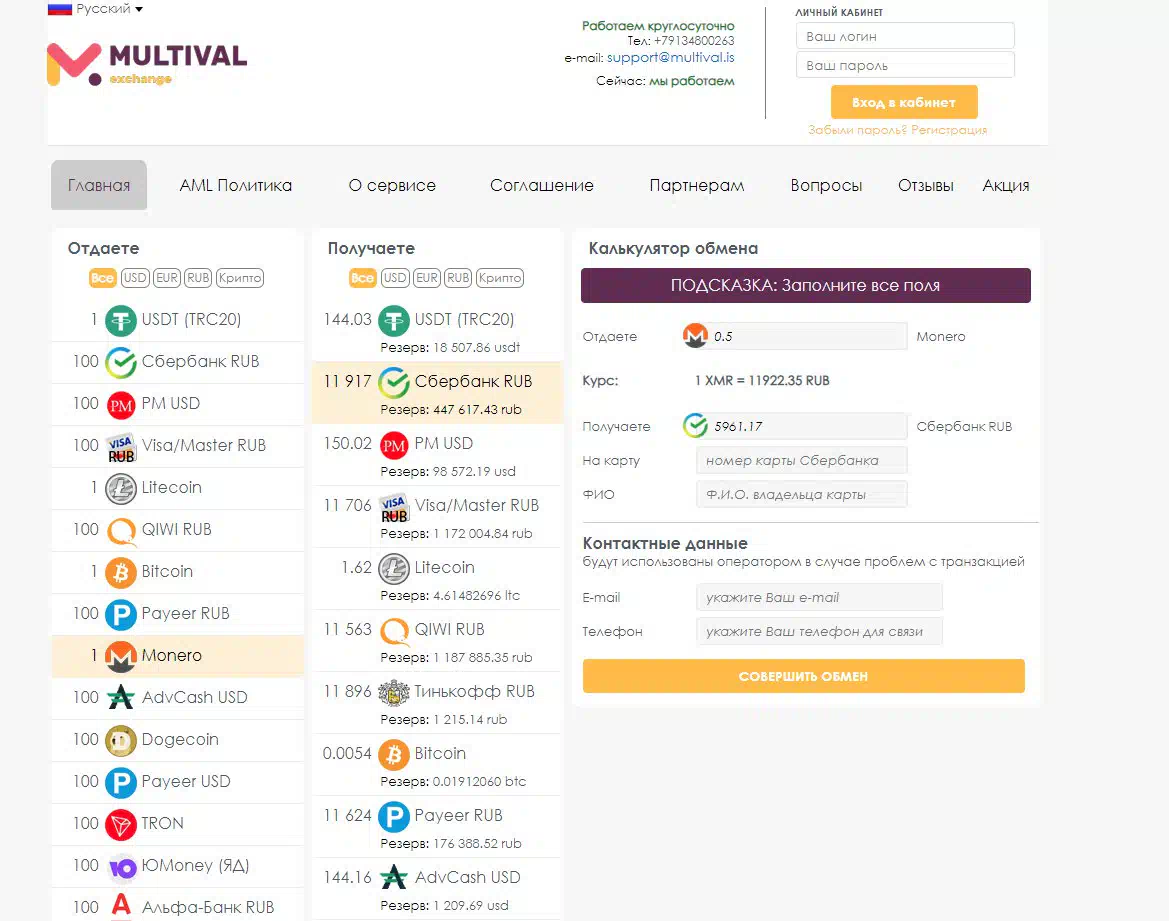Pick Visa/Master RUB icon in Получаете list
Screen dimensions: 1169x921
click(394, 507)
